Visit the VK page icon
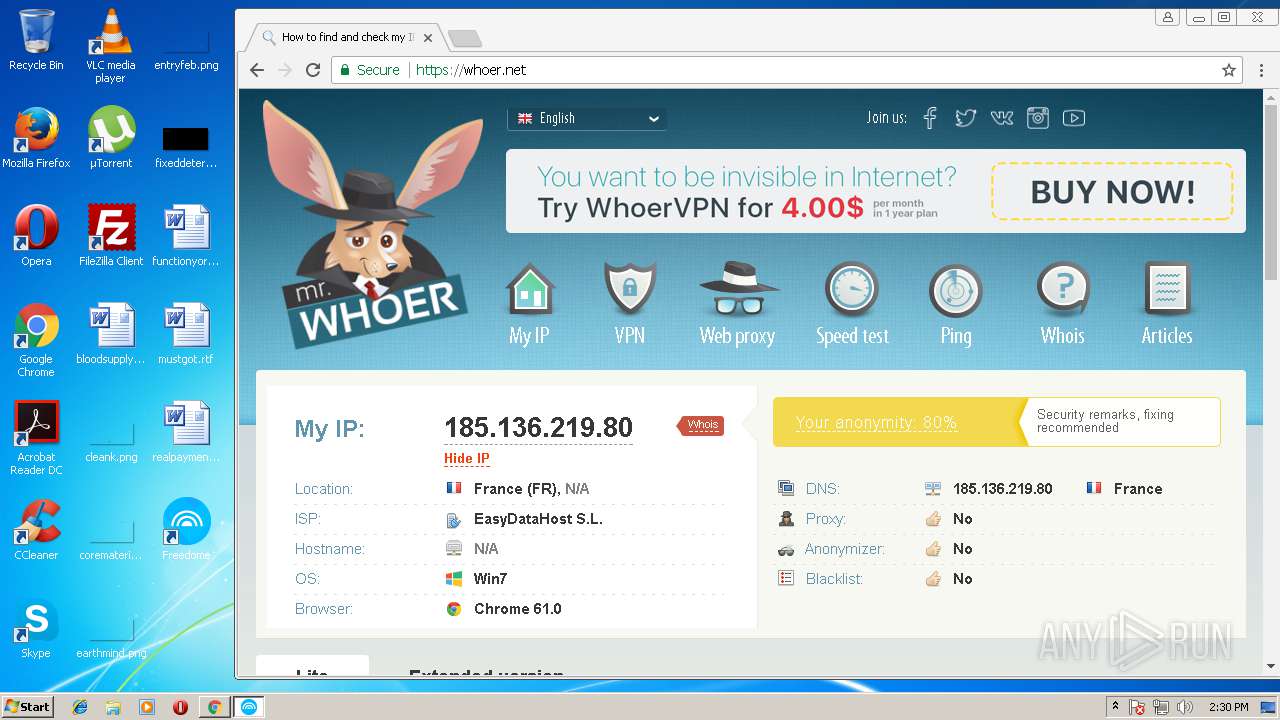This screenshot has width=1280, height=720. click(1002, 118)
